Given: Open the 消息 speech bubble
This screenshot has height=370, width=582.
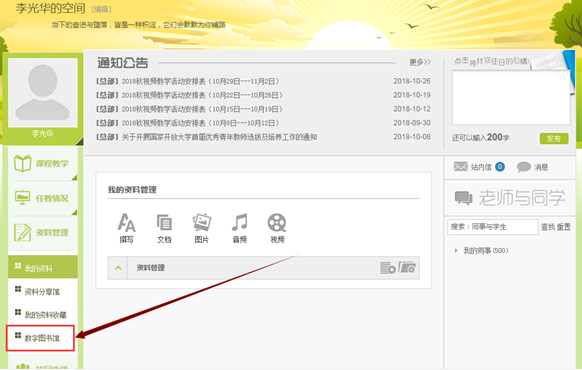Looking at the screenshot, I should click(524, 167).
